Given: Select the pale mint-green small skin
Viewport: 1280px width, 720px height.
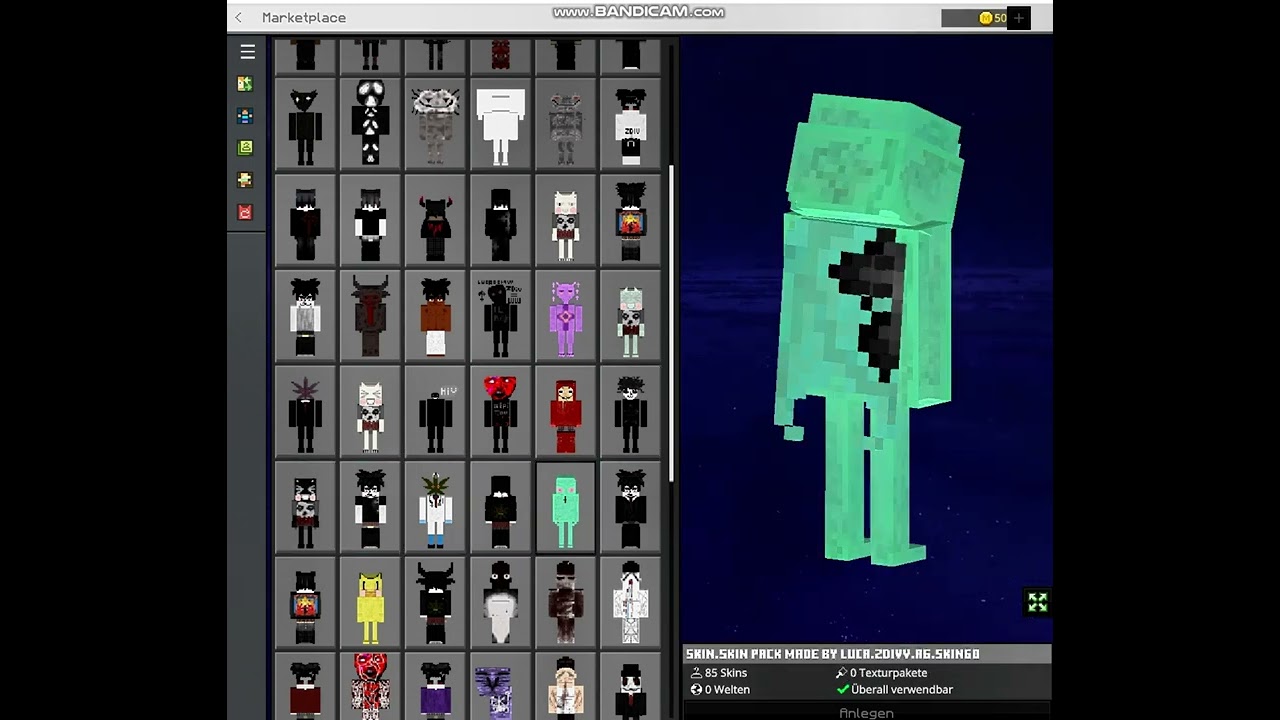Looking at the screenshot, I should tap(630, 316).
